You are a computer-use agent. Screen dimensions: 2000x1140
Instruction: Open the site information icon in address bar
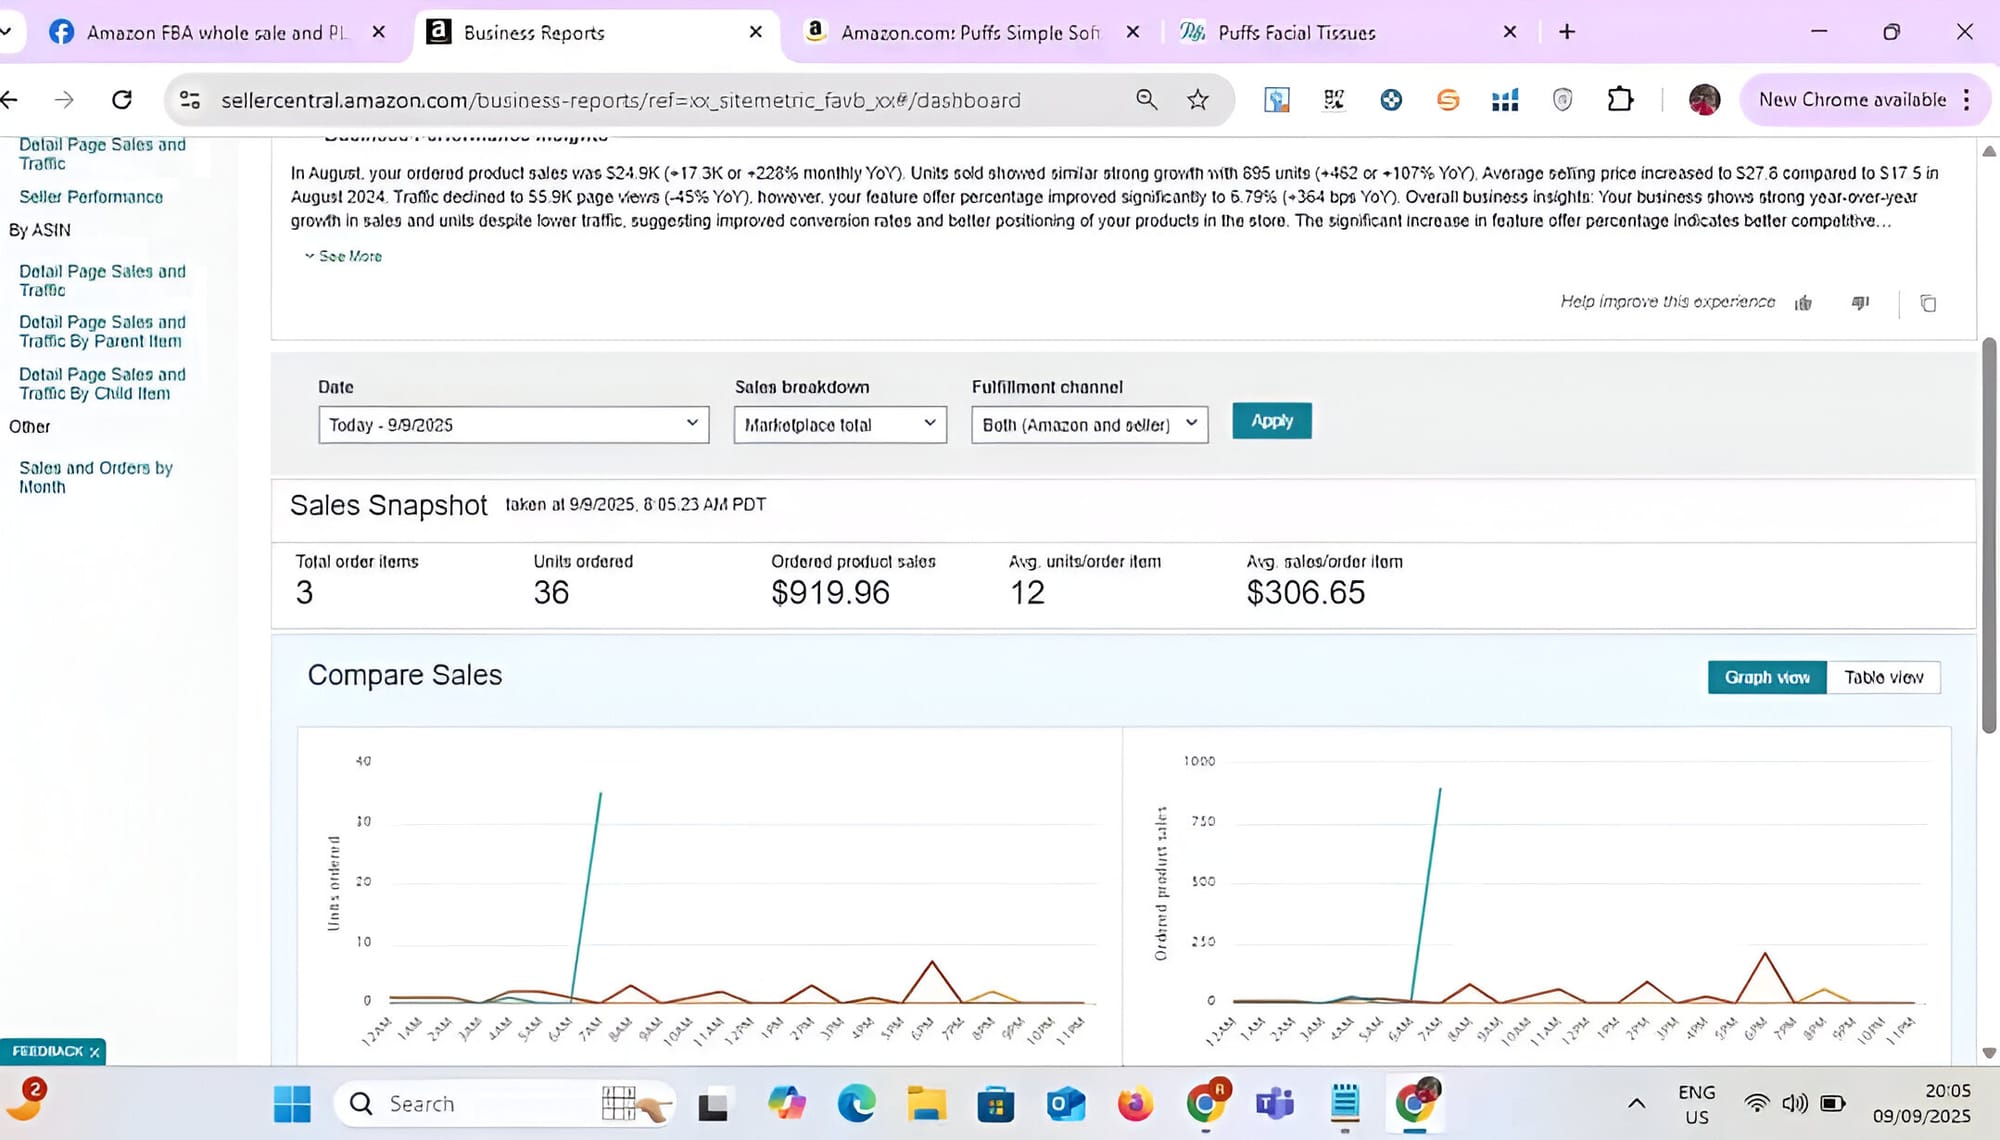(190, 99)
